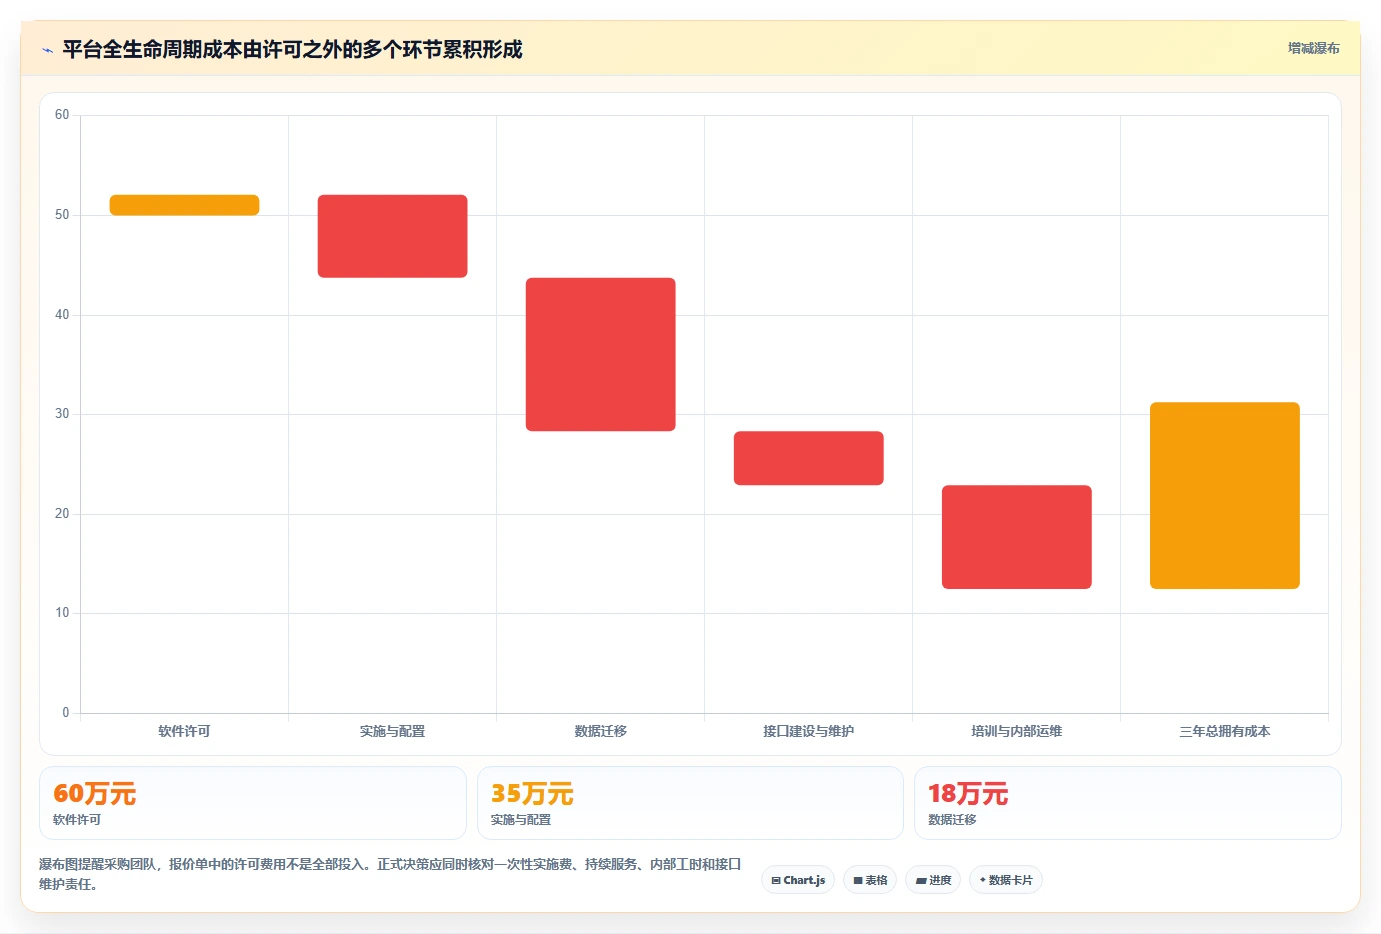Select the orange 软件许可 bar
This screenshot has width=1381, height=934.
point(184,205)
